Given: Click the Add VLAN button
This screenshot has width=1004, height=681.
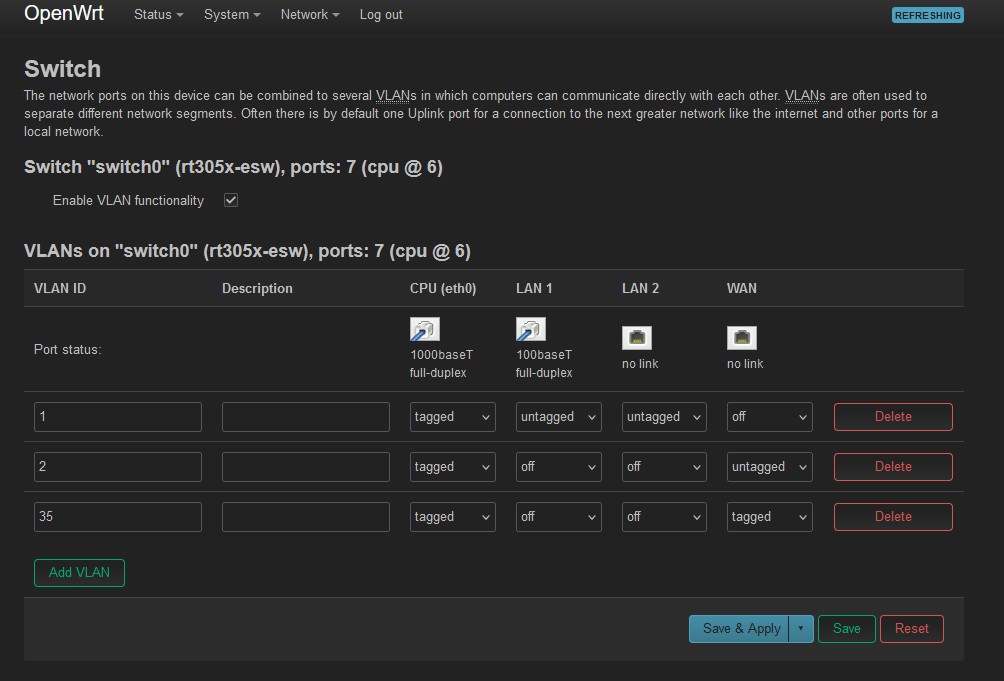Looking at the screenshot, I should 79,573.
